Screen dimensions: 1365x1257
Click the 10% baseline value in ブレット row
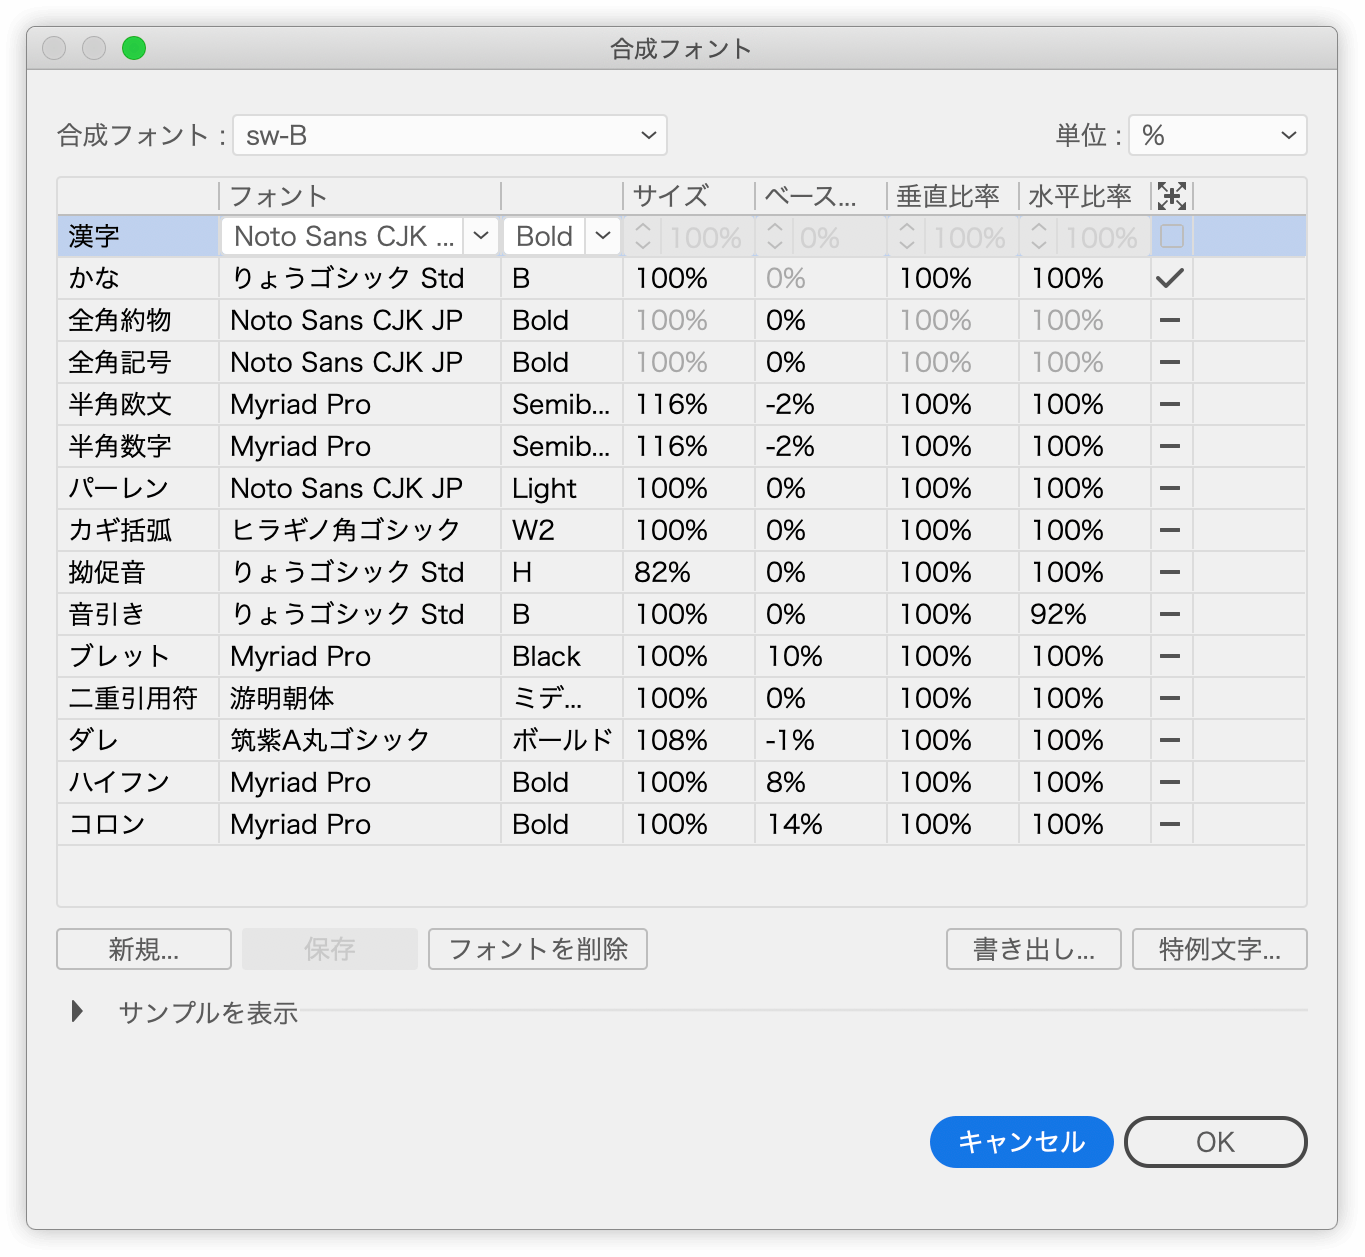click(x=794, y=656)
